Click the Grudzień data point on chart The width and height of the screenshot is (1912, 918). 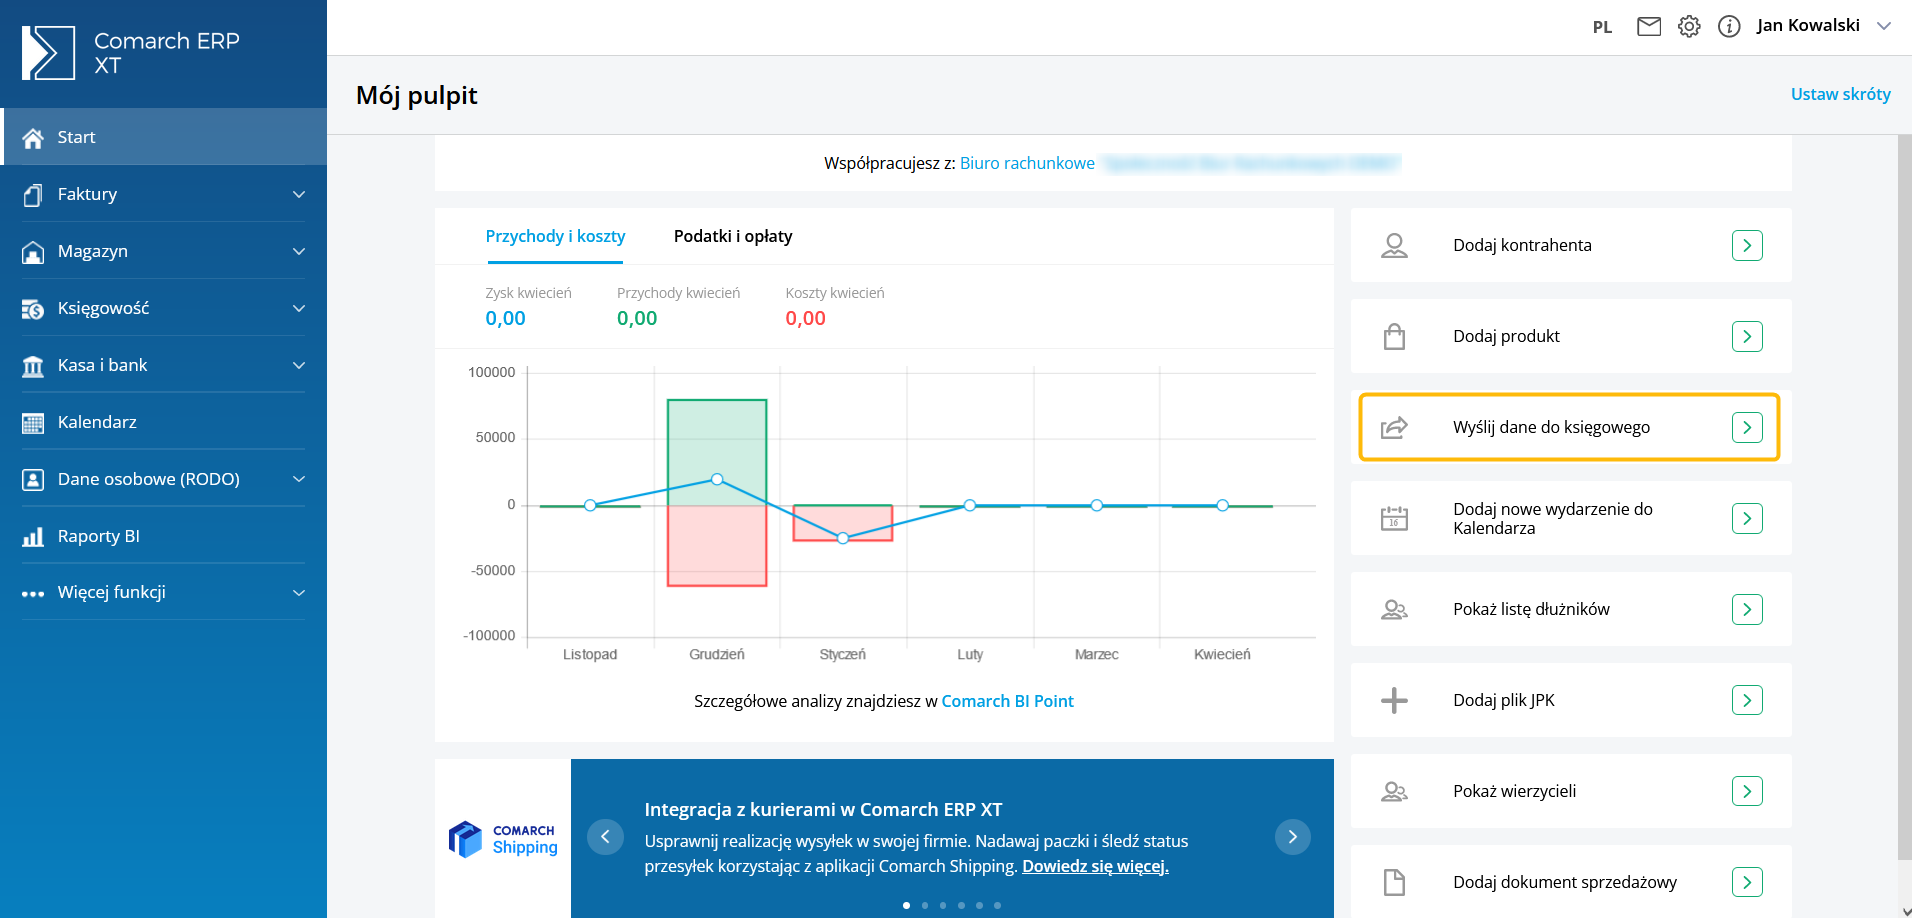point(717,479)
